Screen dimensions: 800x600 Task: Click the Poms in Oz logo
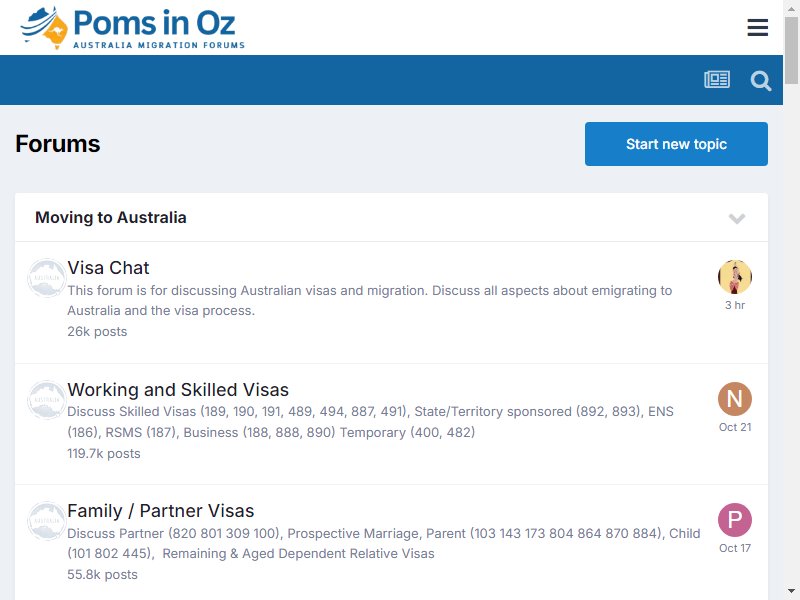(x=133, y=28)
